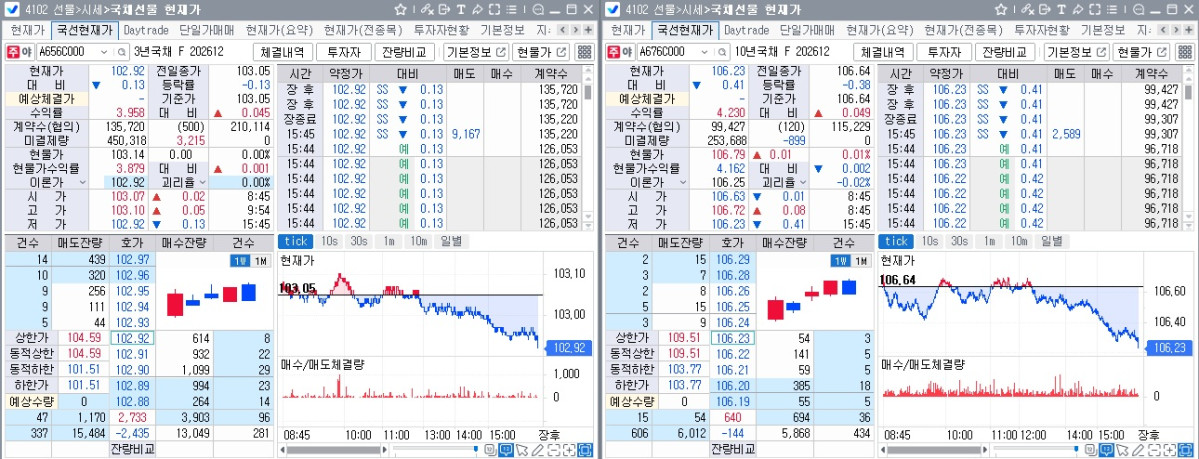This screenshot has width=1199, height=459.
Task: Click grid layout icon in left window
Action: [x=584, y=52]
